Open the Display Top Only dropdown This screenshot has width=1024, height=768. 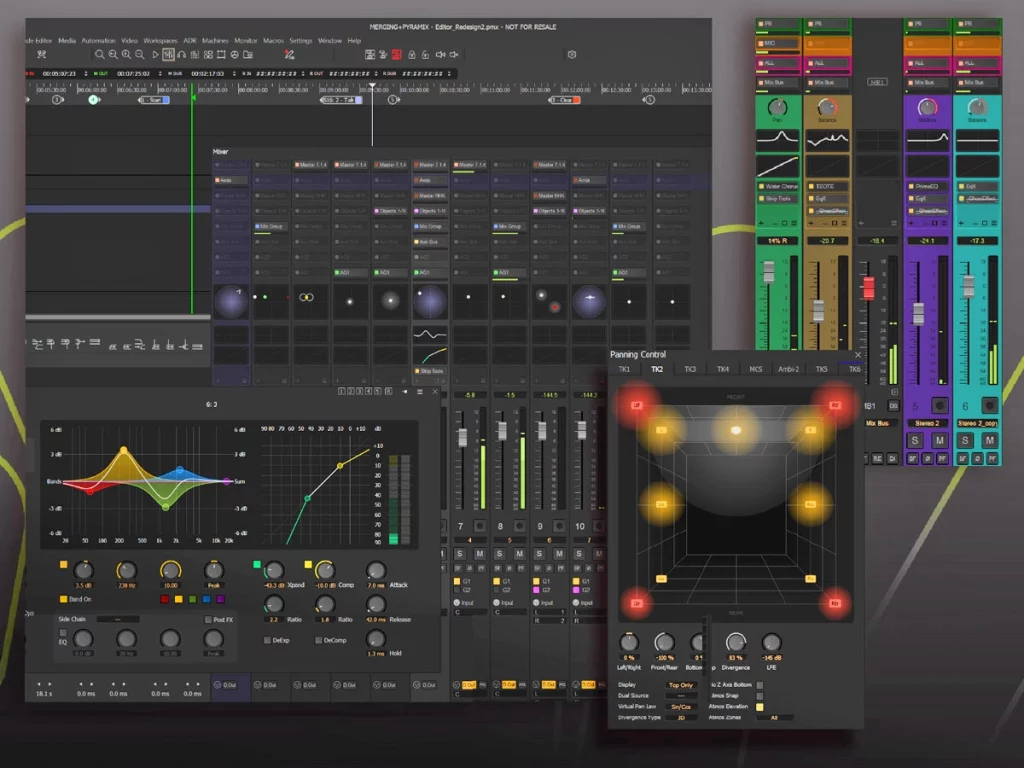coord(682,685)
